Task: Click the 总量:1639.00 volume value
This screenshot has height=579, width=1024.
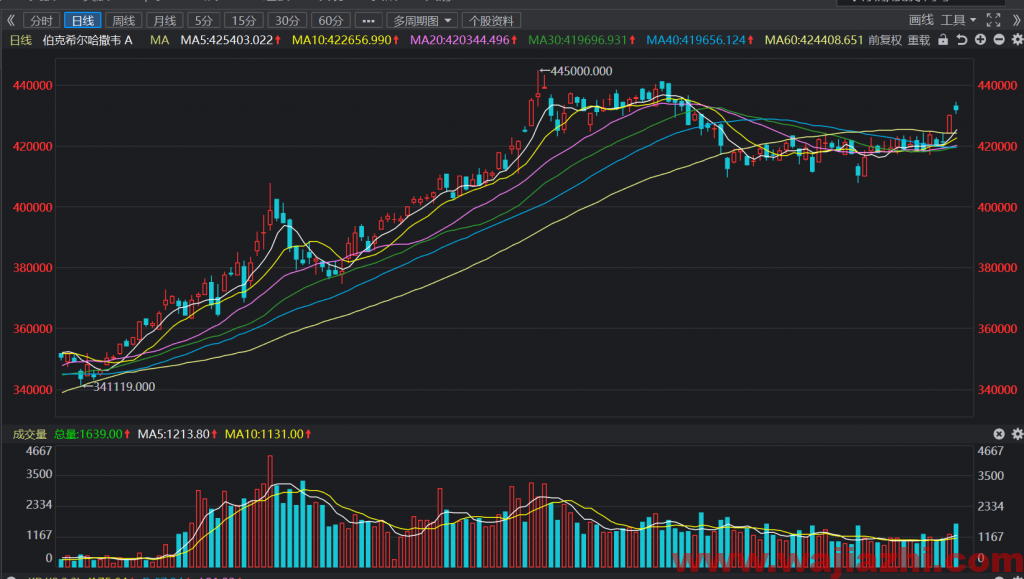Action: pos(88,434)
